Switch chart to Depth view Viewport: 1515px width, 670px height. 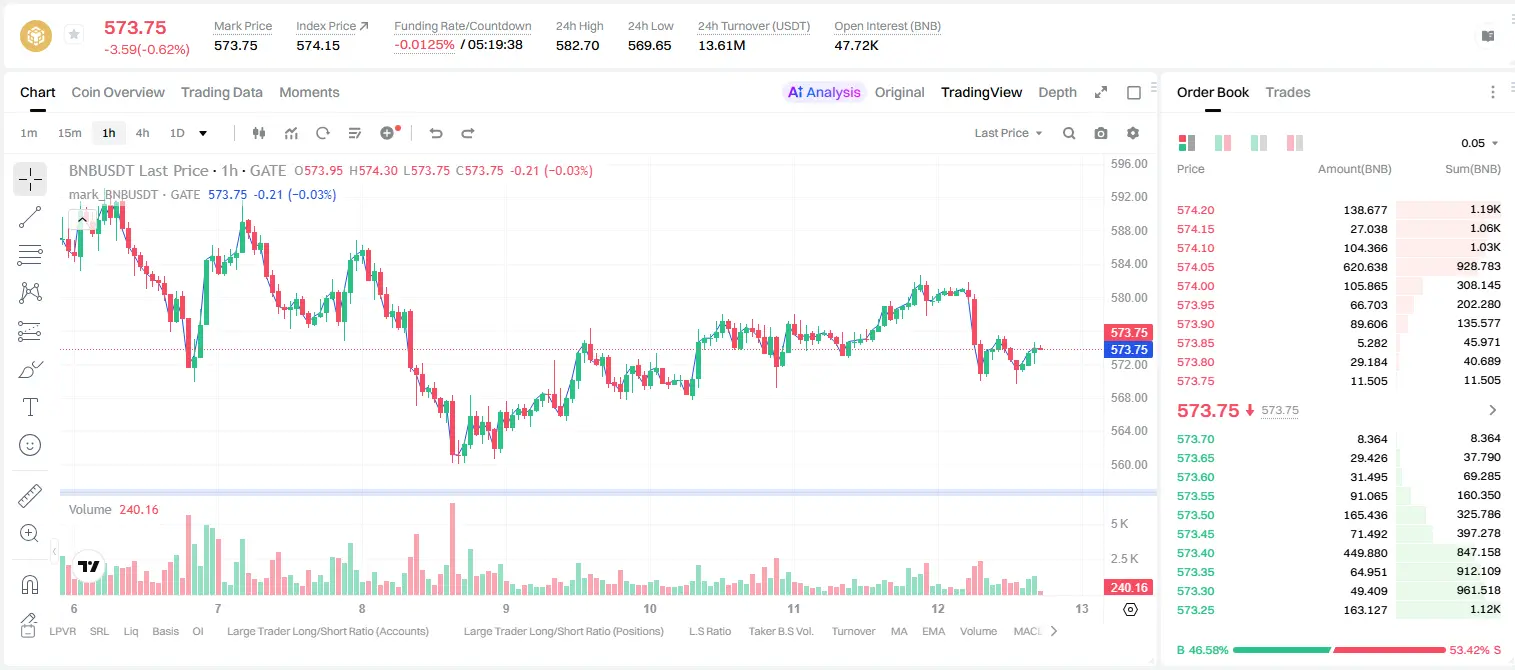pos(1057,92)
